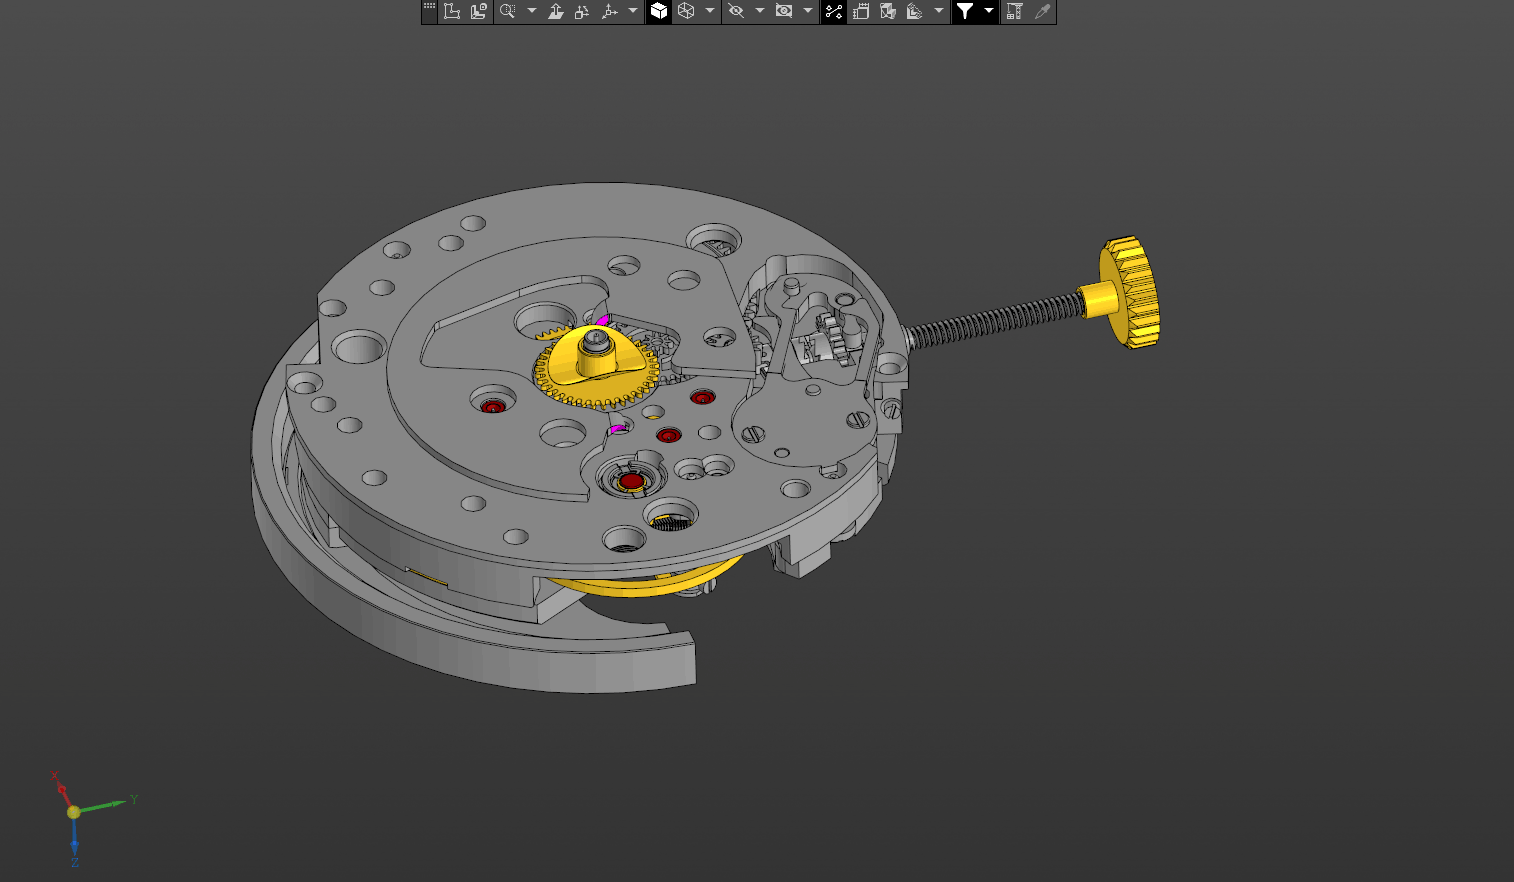Open the axis orientation dropdown arrow

[x=633, y=11]
